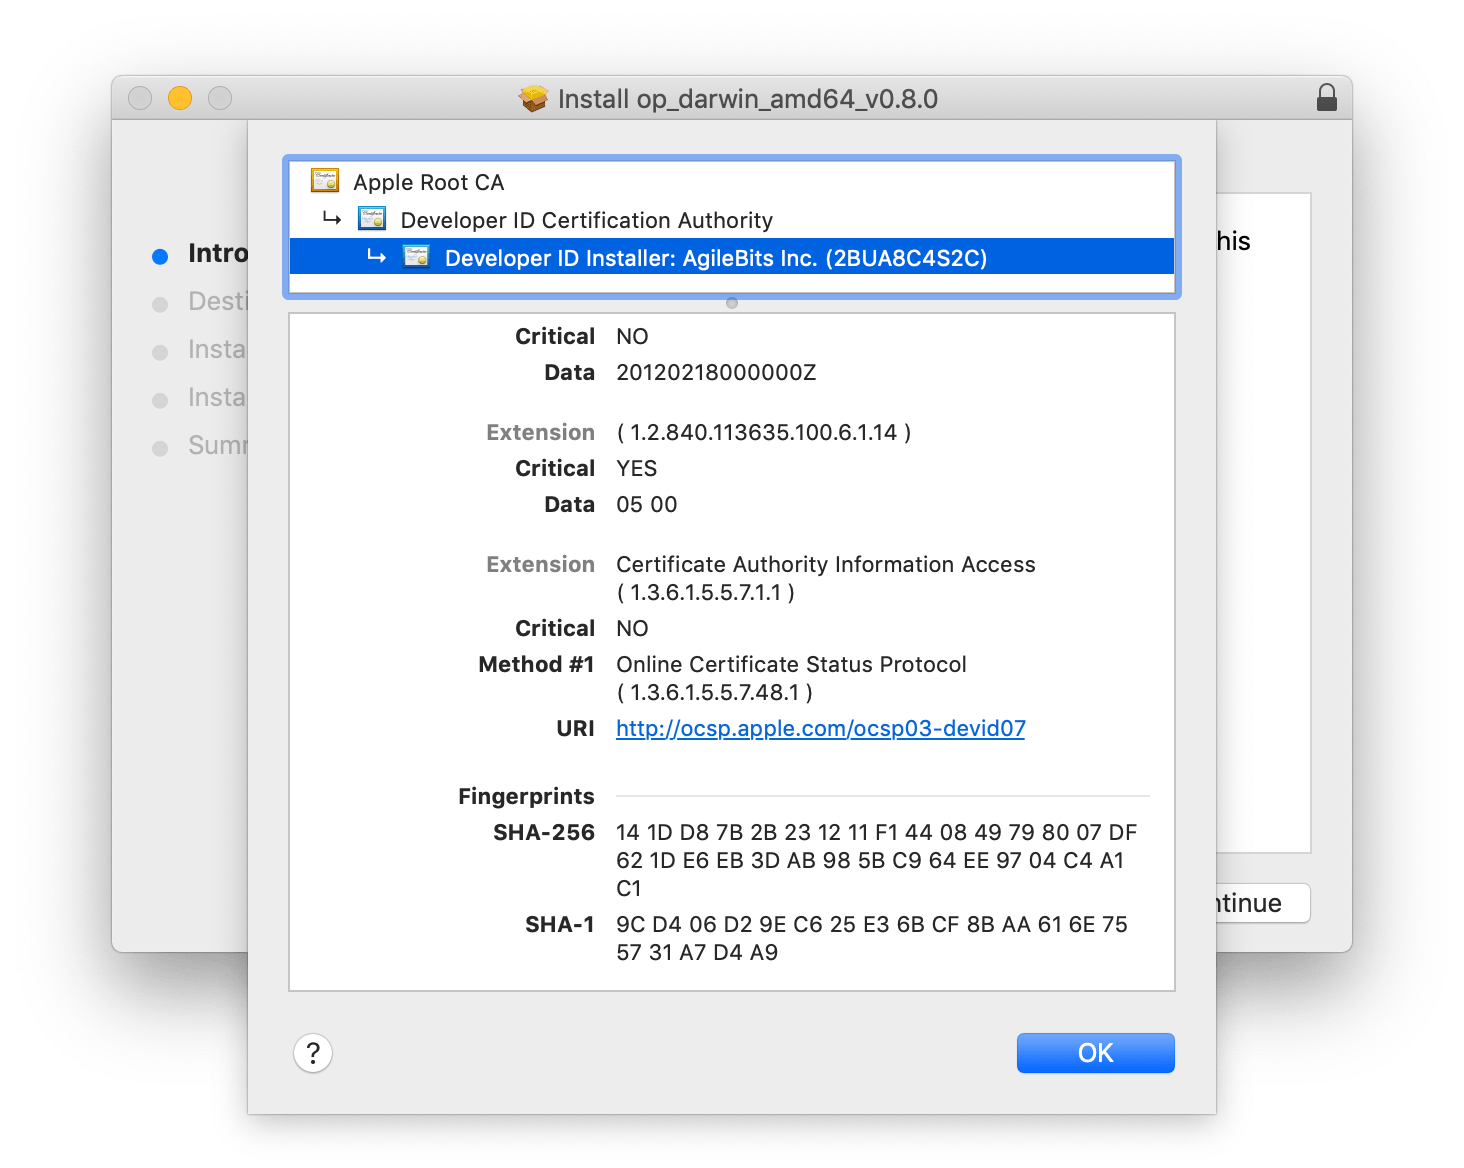This screenshot has height=1168, width=1464.
Task: Click the SHA-256 fingerprint value
Action: [x=876, y=860]
